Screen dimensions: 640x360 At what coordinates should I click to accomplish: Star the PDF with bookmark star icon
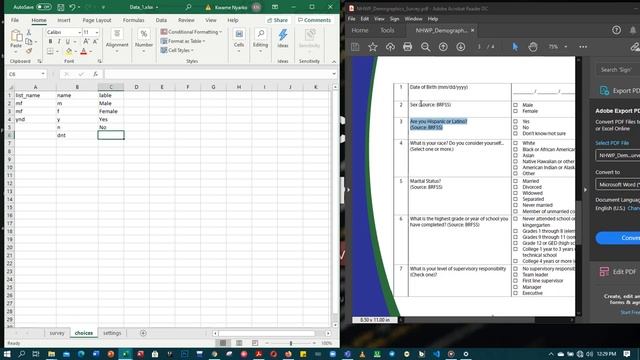click(372, 47)
